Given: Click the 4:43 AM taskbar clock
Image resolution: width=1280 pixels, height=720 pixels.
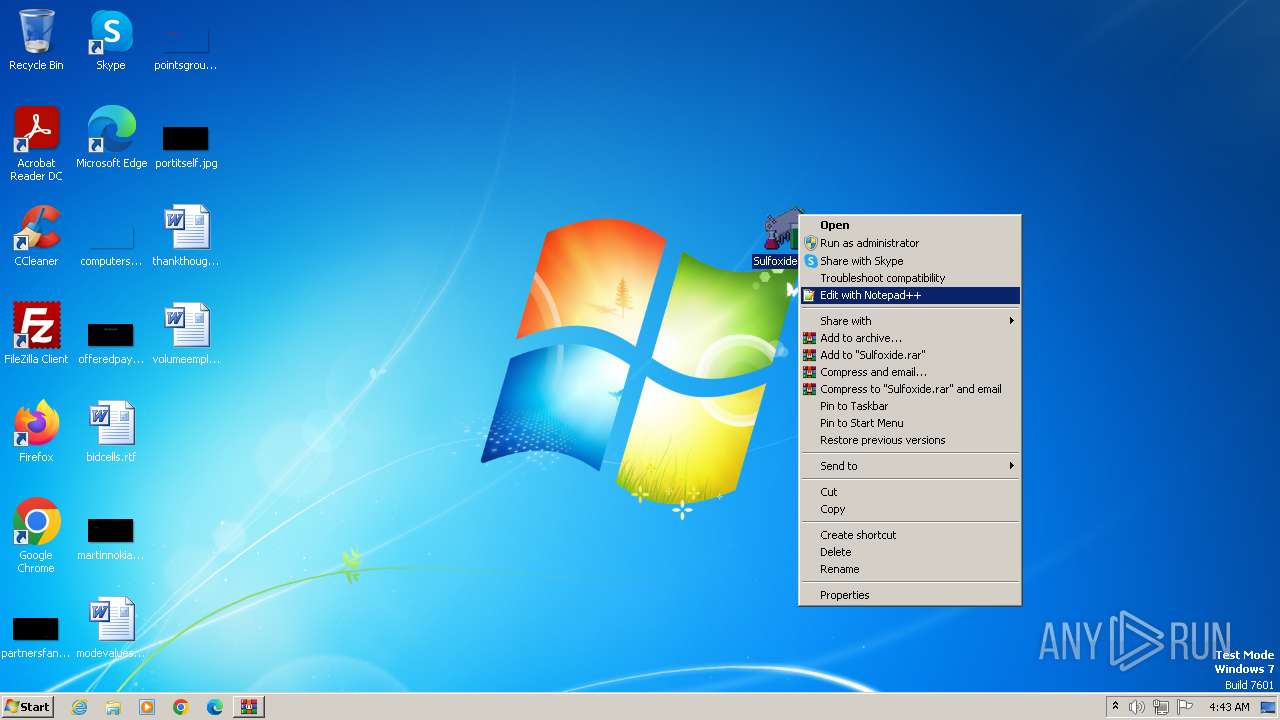Looking at the screenshot, I should (x=1229, y=707).
